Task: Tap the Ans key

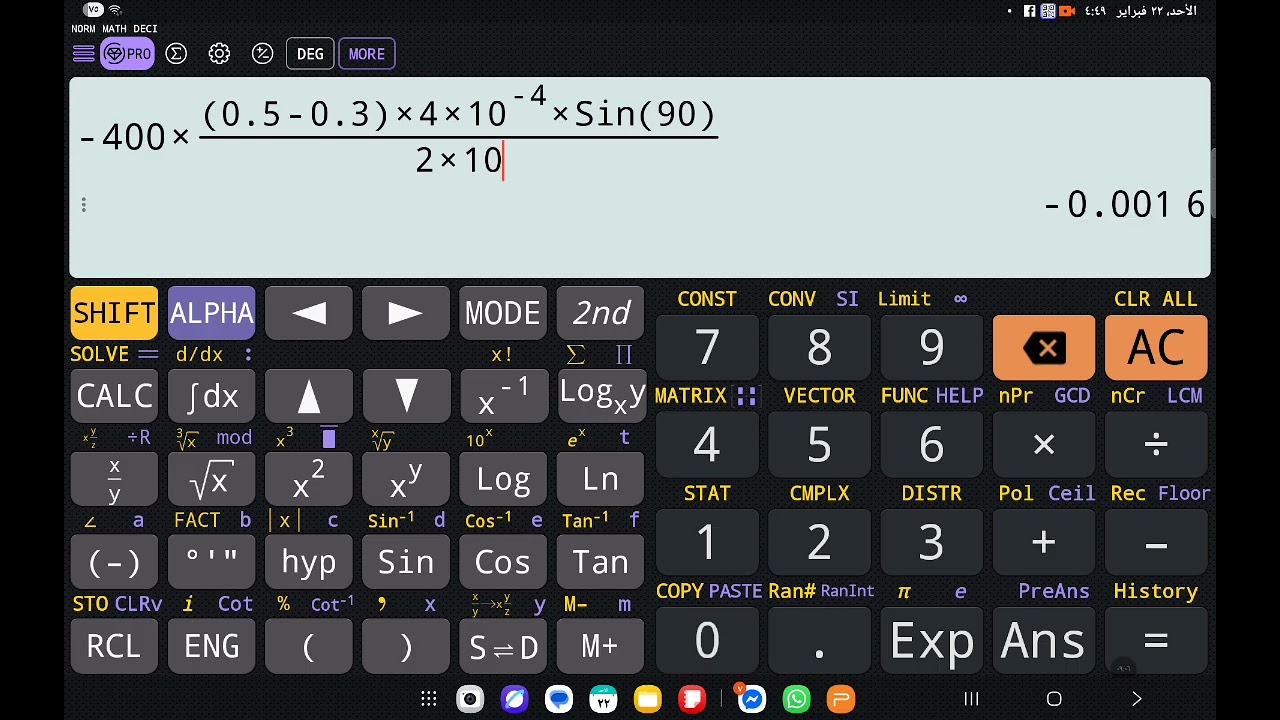Action: click(x=1044, y=640)
